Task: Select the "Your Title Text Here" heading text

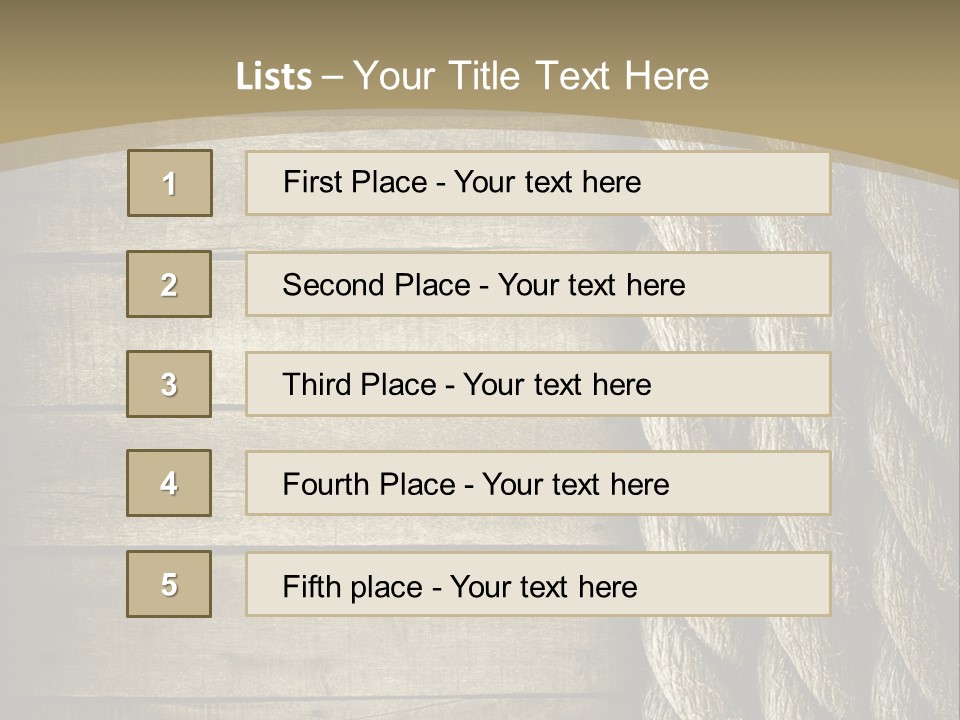Action: click(531, 76)
